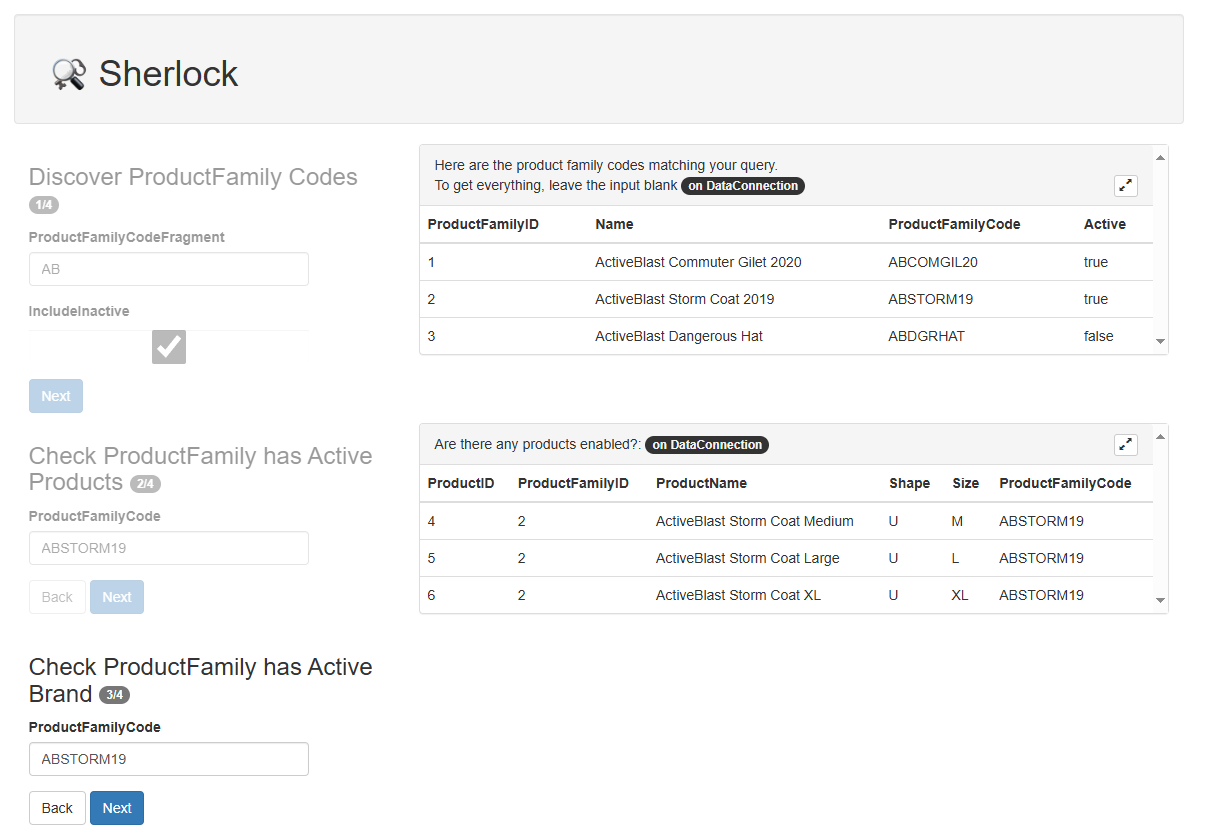Click the 1/4 step badge
Screen dimensions: 1206x840
point(44,204)
